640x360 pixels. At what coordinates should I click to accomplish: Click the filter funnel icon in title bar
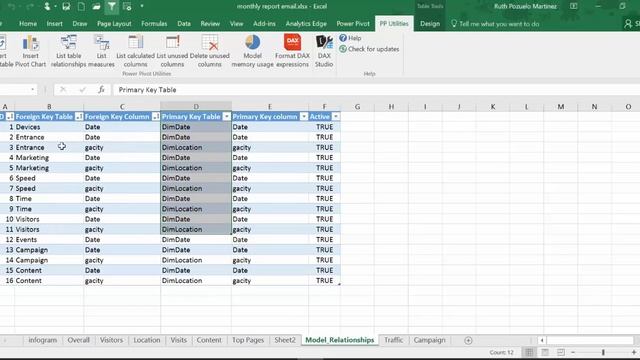111,7
